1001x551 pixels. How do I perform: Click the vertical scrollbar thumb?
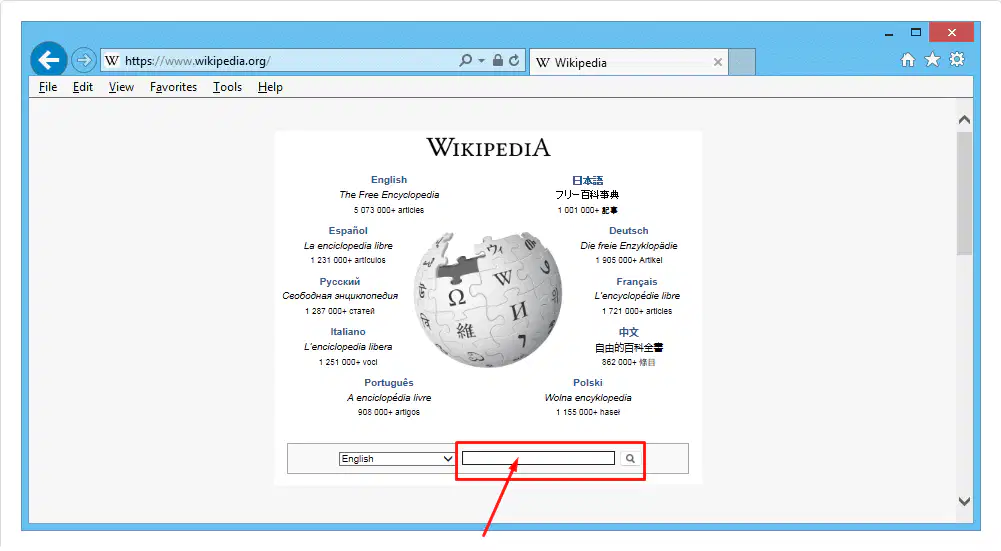[964, 193]
